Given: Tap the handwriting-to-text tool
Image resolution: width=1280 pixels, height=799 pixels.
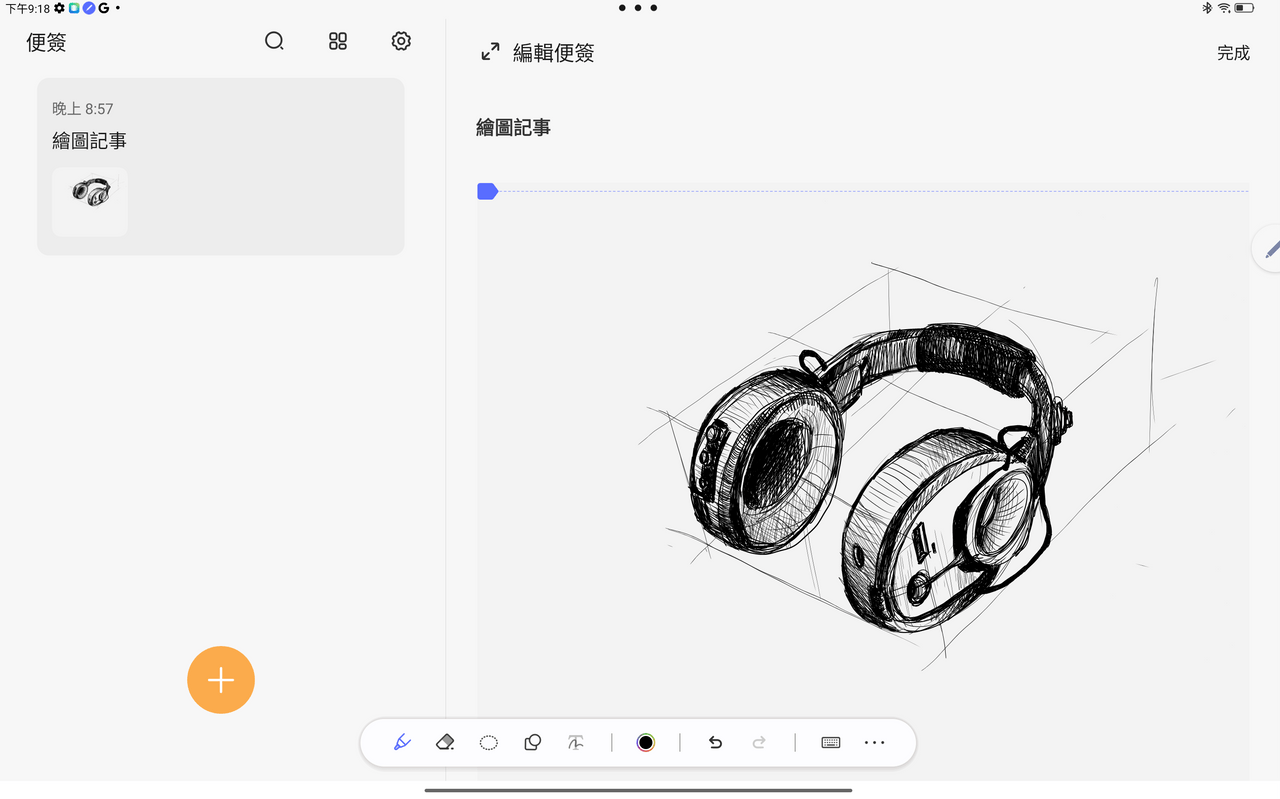Looking at the screenshot, I should (576, 742).
